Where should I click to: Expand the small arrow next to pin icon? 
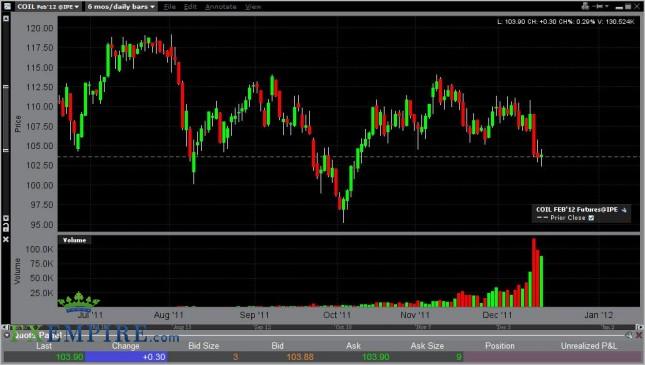coord(607,6)
